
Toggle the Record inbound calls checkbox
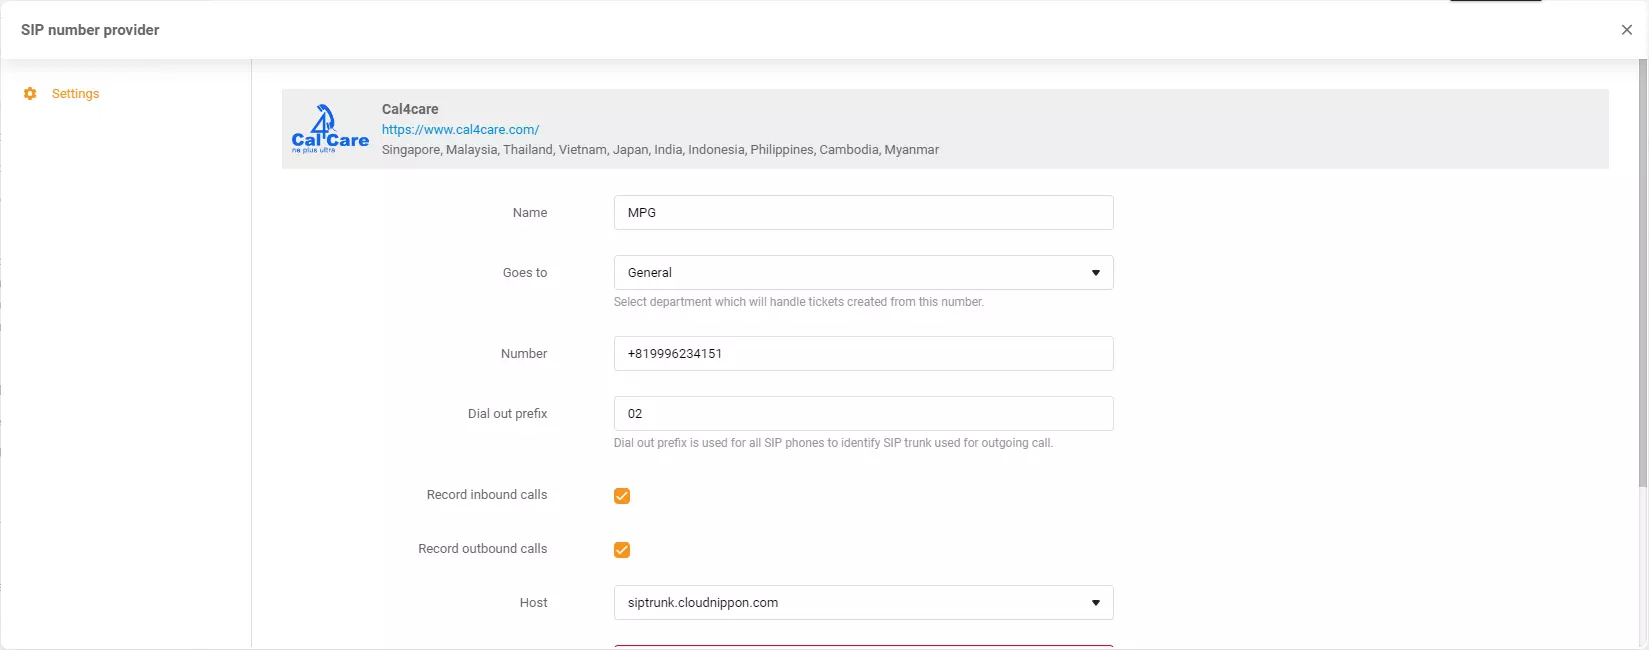point(622,496)
